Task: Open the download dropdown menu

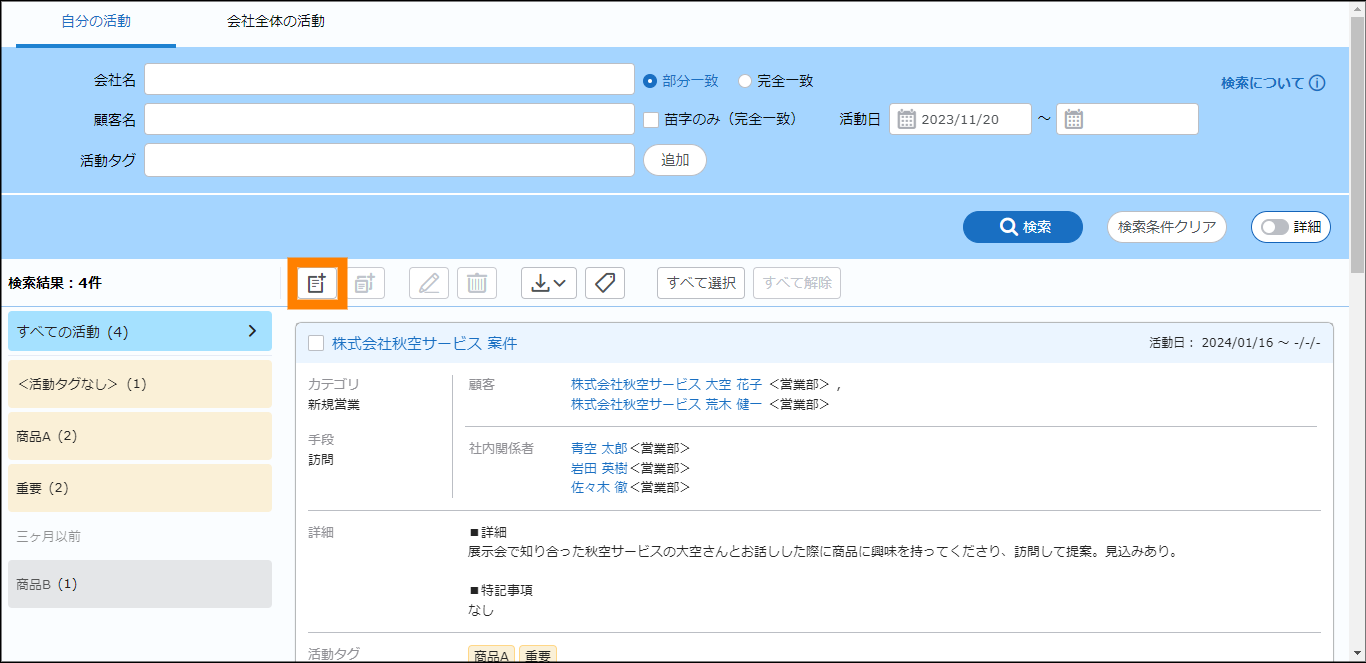Action: click(549, 283)
